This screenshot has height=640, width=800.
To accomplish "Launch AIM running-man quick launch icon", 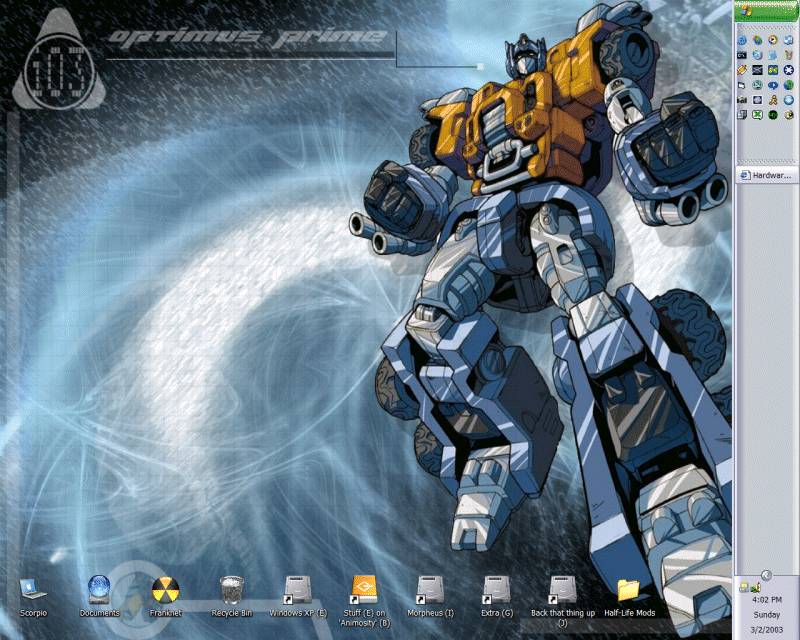I will click(x=773, y=100).
